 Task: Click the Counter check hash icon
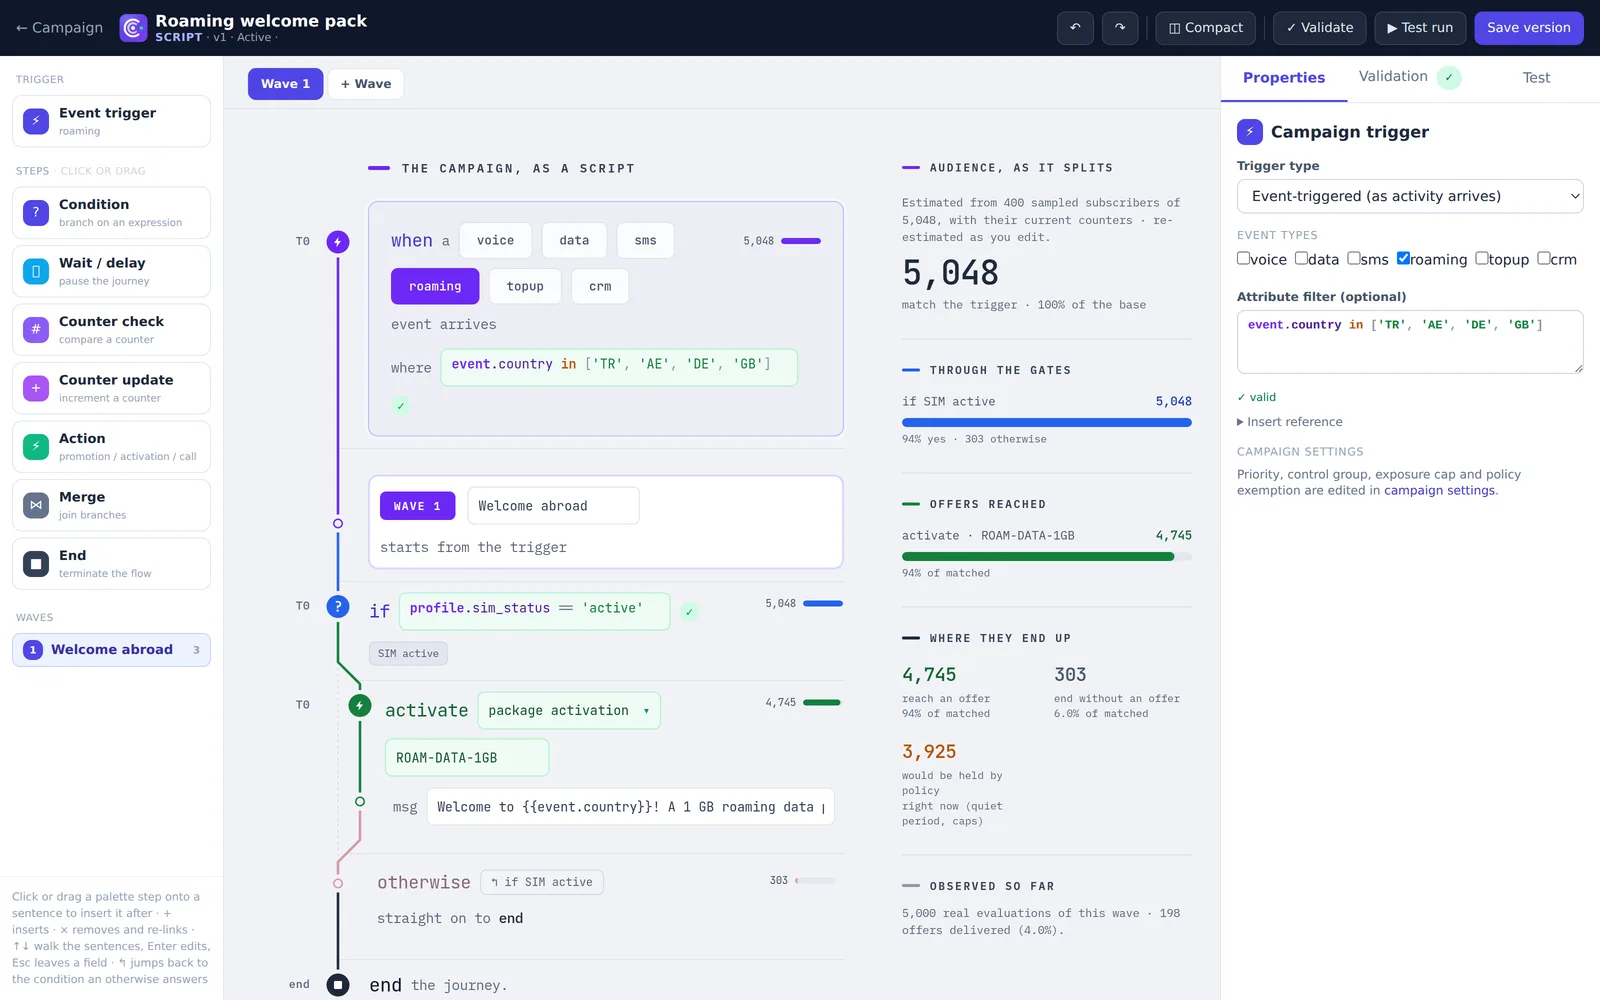(x=36, y=329)
